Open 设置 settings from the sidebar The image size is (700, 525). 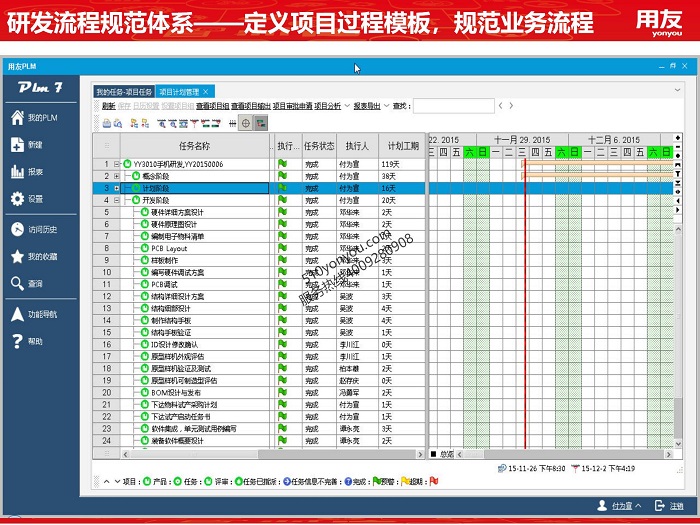click(x=18, y=199)
